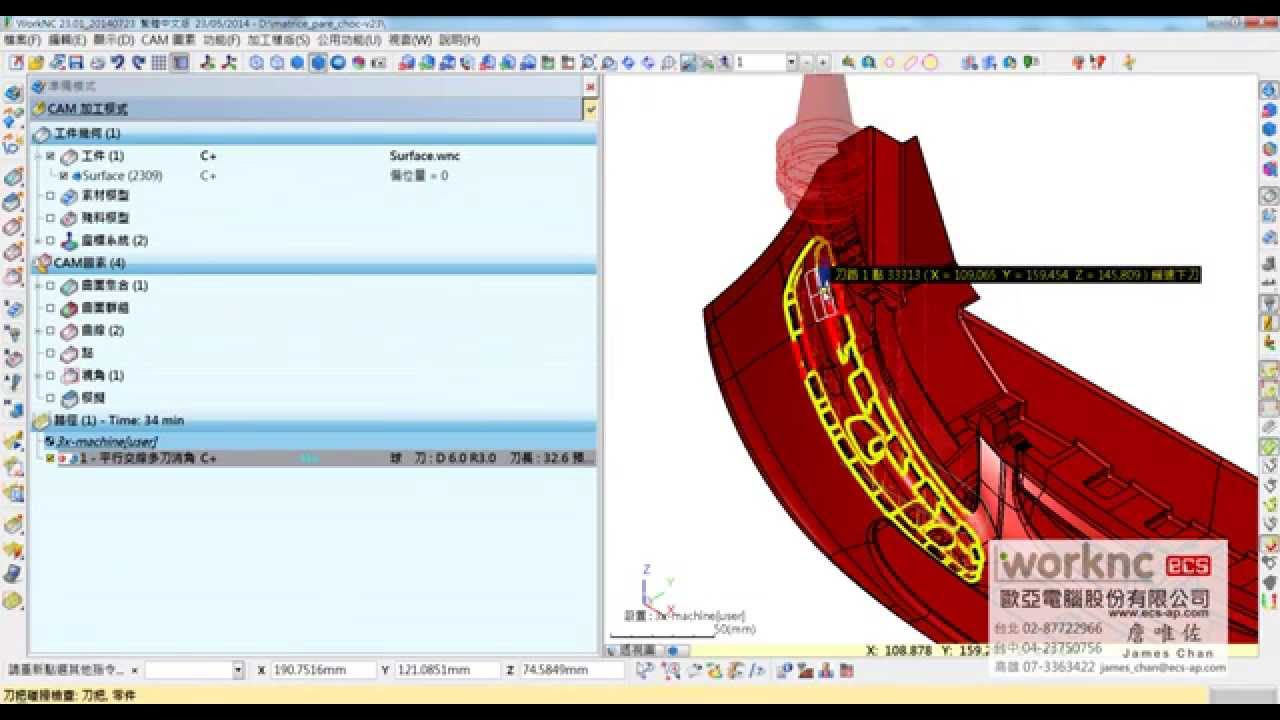The image size is (1280, 720).
Task: Click the multicolor pie sphere toolbar icon
Action: coord(358,62)
